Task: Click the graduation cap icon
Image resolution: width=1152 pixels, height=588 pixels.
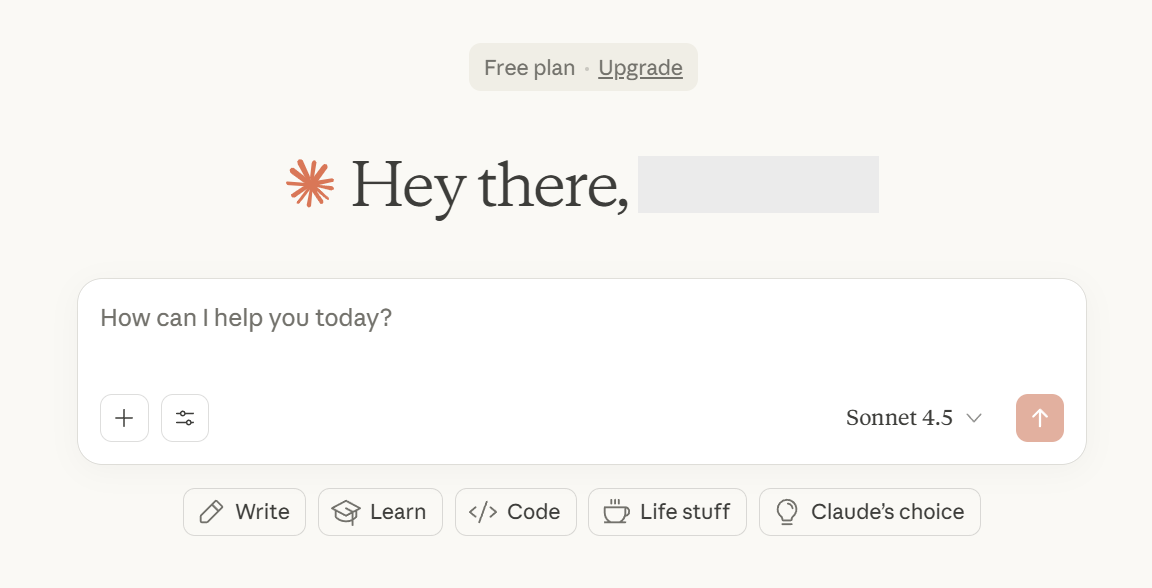Action: (346, 512)
